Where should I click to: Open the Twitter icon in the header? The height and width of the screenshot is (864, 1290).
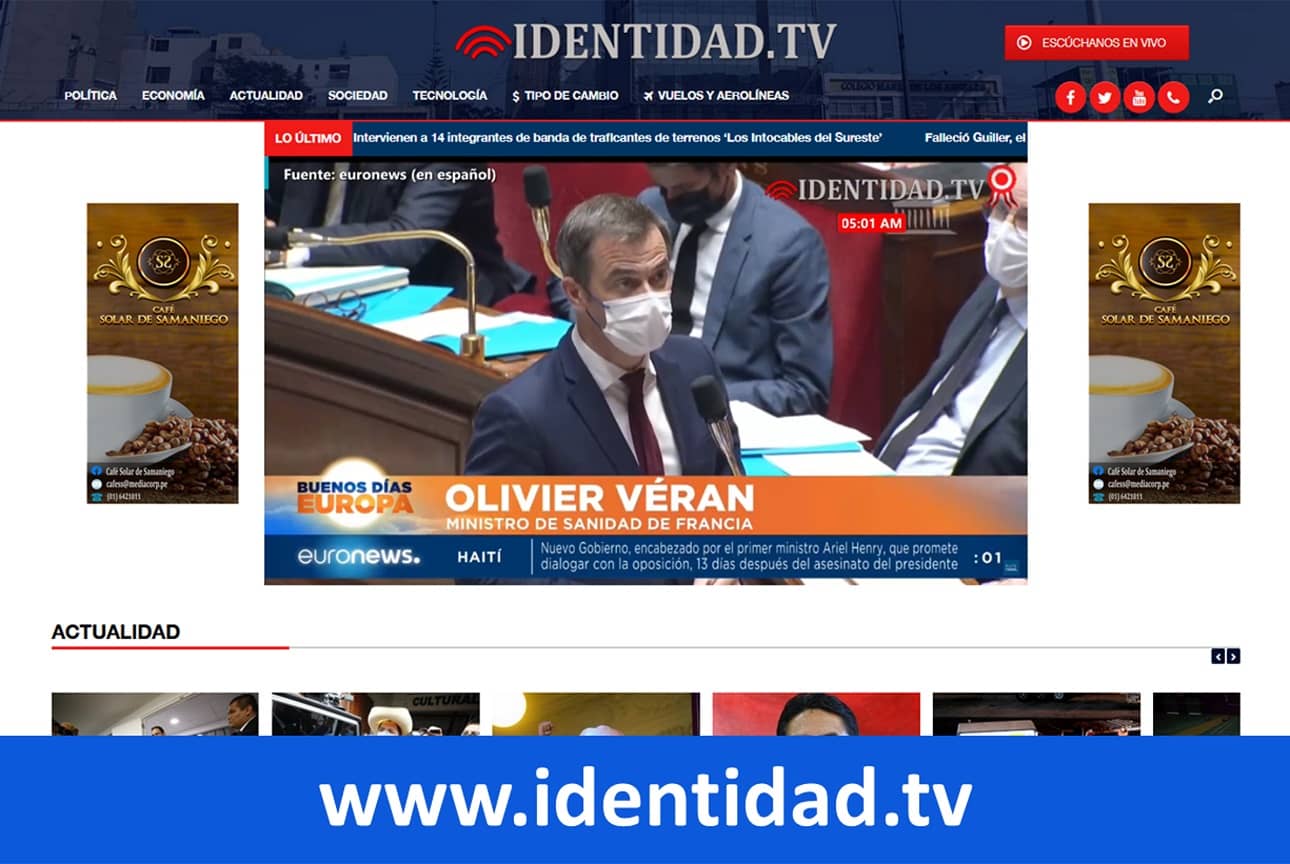point(1104,97)
